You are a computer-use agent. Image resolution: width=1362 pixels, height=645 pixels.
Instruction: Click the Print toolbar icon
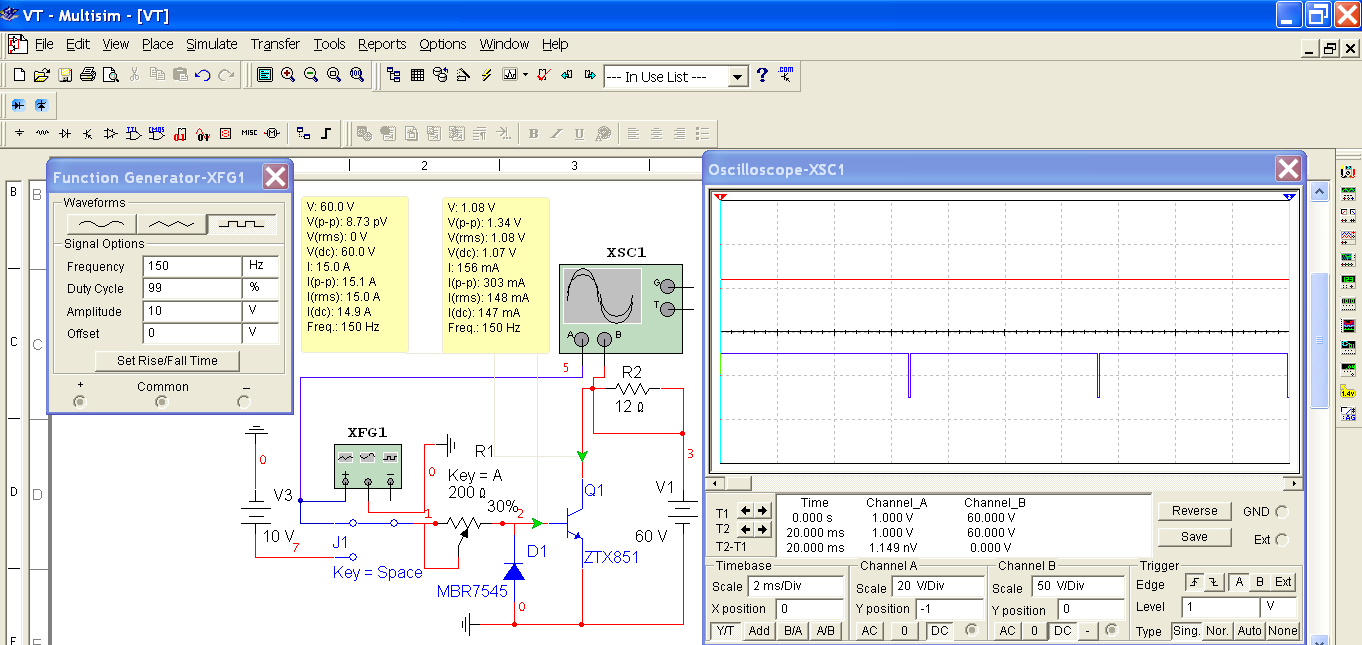click(x=88, y=75)
